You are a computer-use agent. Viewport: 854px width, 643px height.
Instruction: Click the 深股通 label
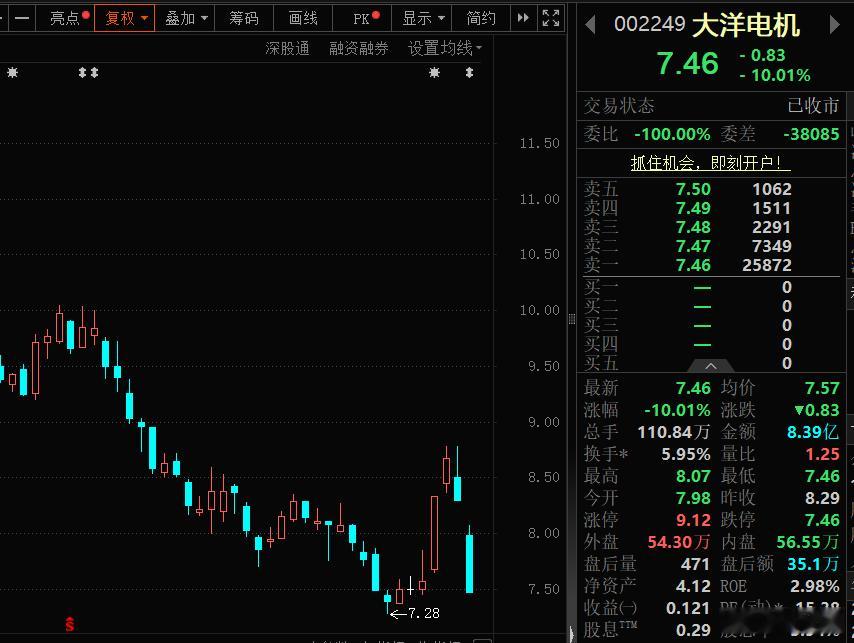click(x=287, y=48)
